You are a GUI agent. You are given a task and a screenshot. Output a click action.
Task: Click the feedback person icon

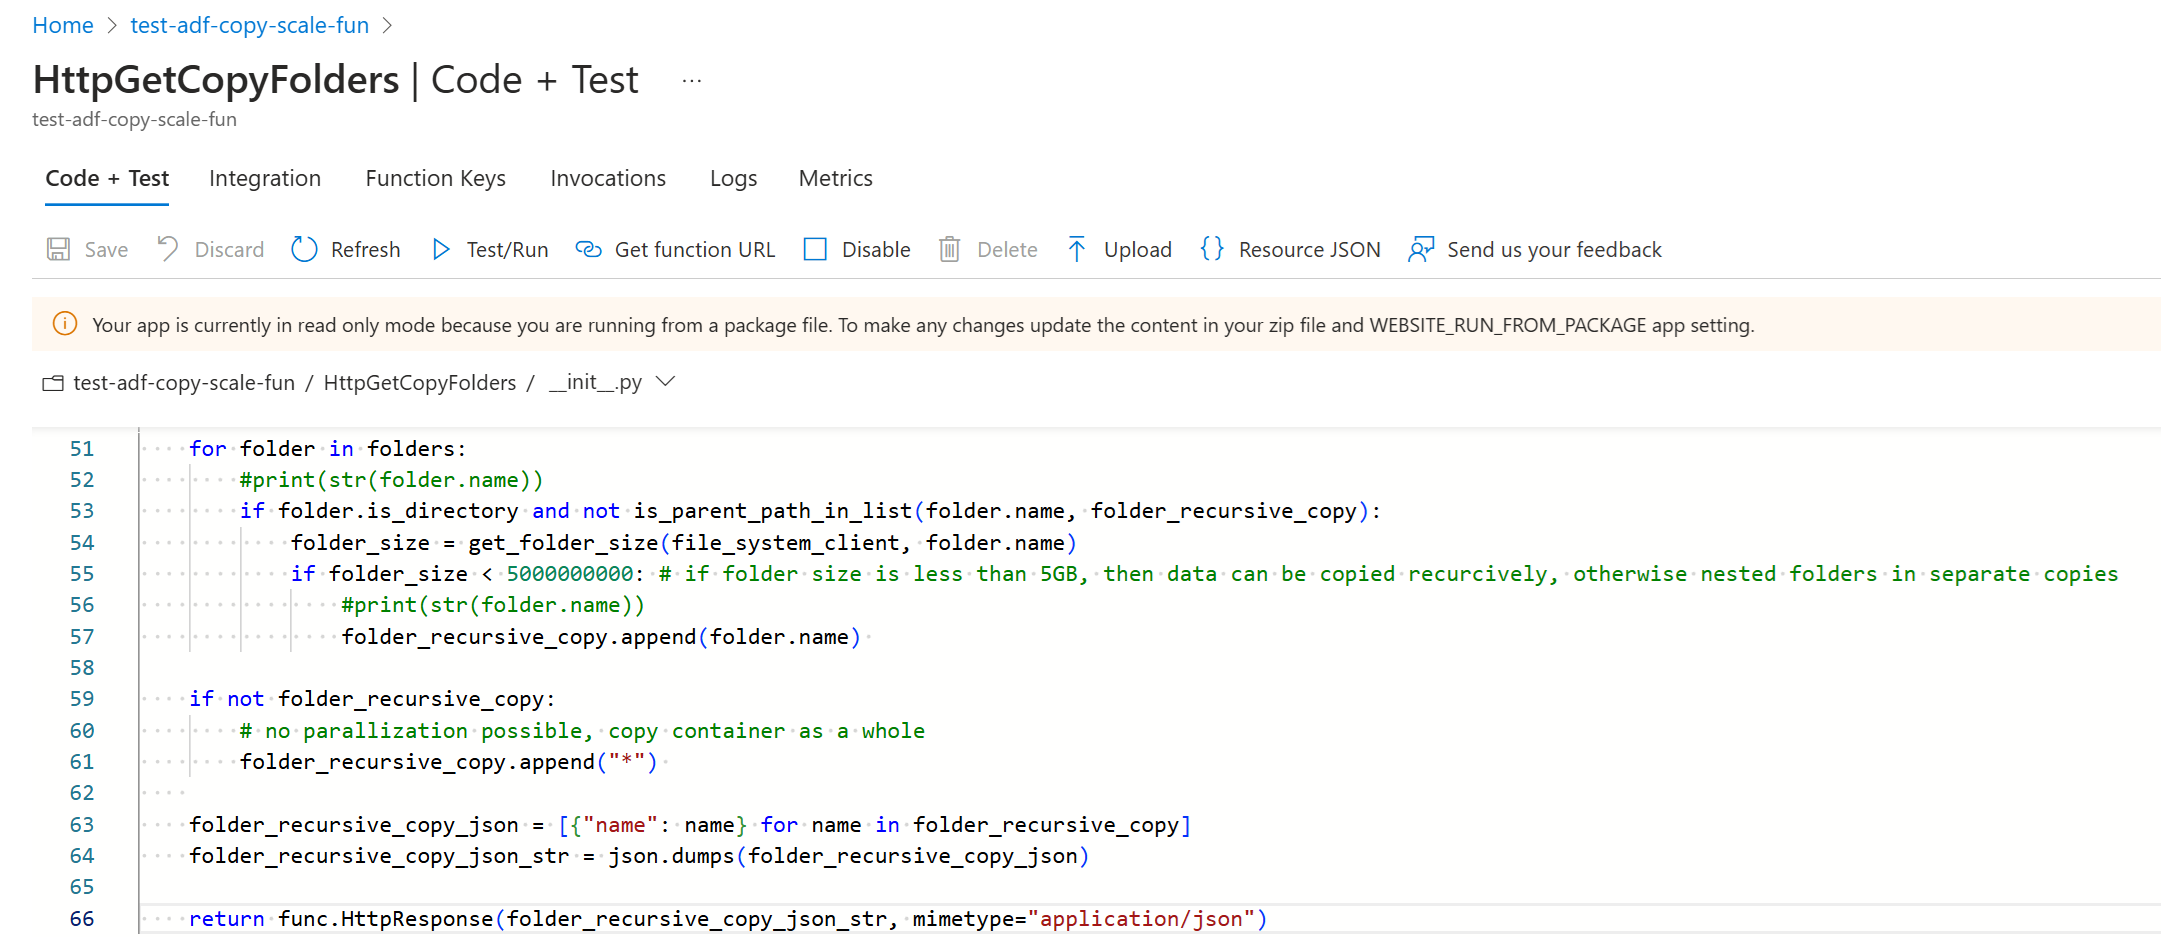click(1420, 249)
